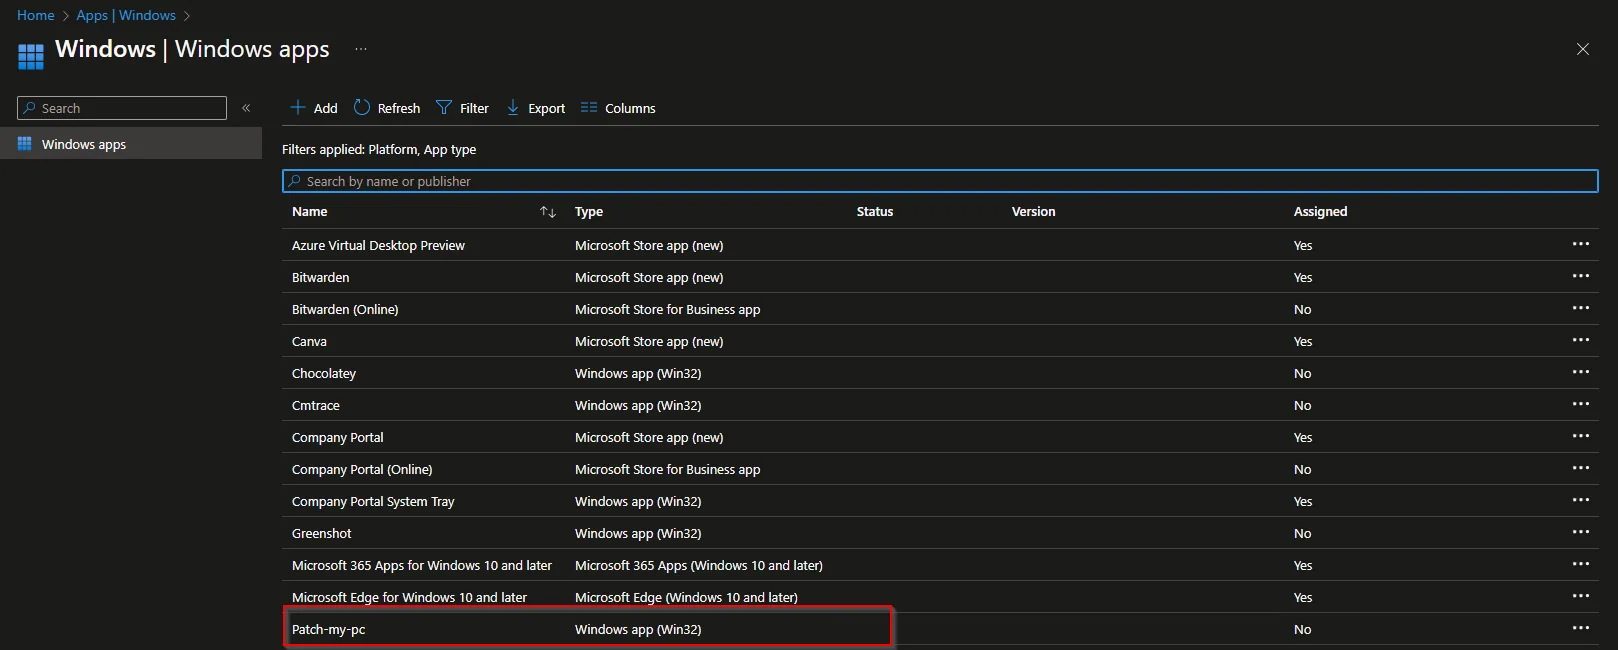Open the ellipsis menu for Bitwarden row
Screen dimensions: 1618x650
coord(1580,276)
